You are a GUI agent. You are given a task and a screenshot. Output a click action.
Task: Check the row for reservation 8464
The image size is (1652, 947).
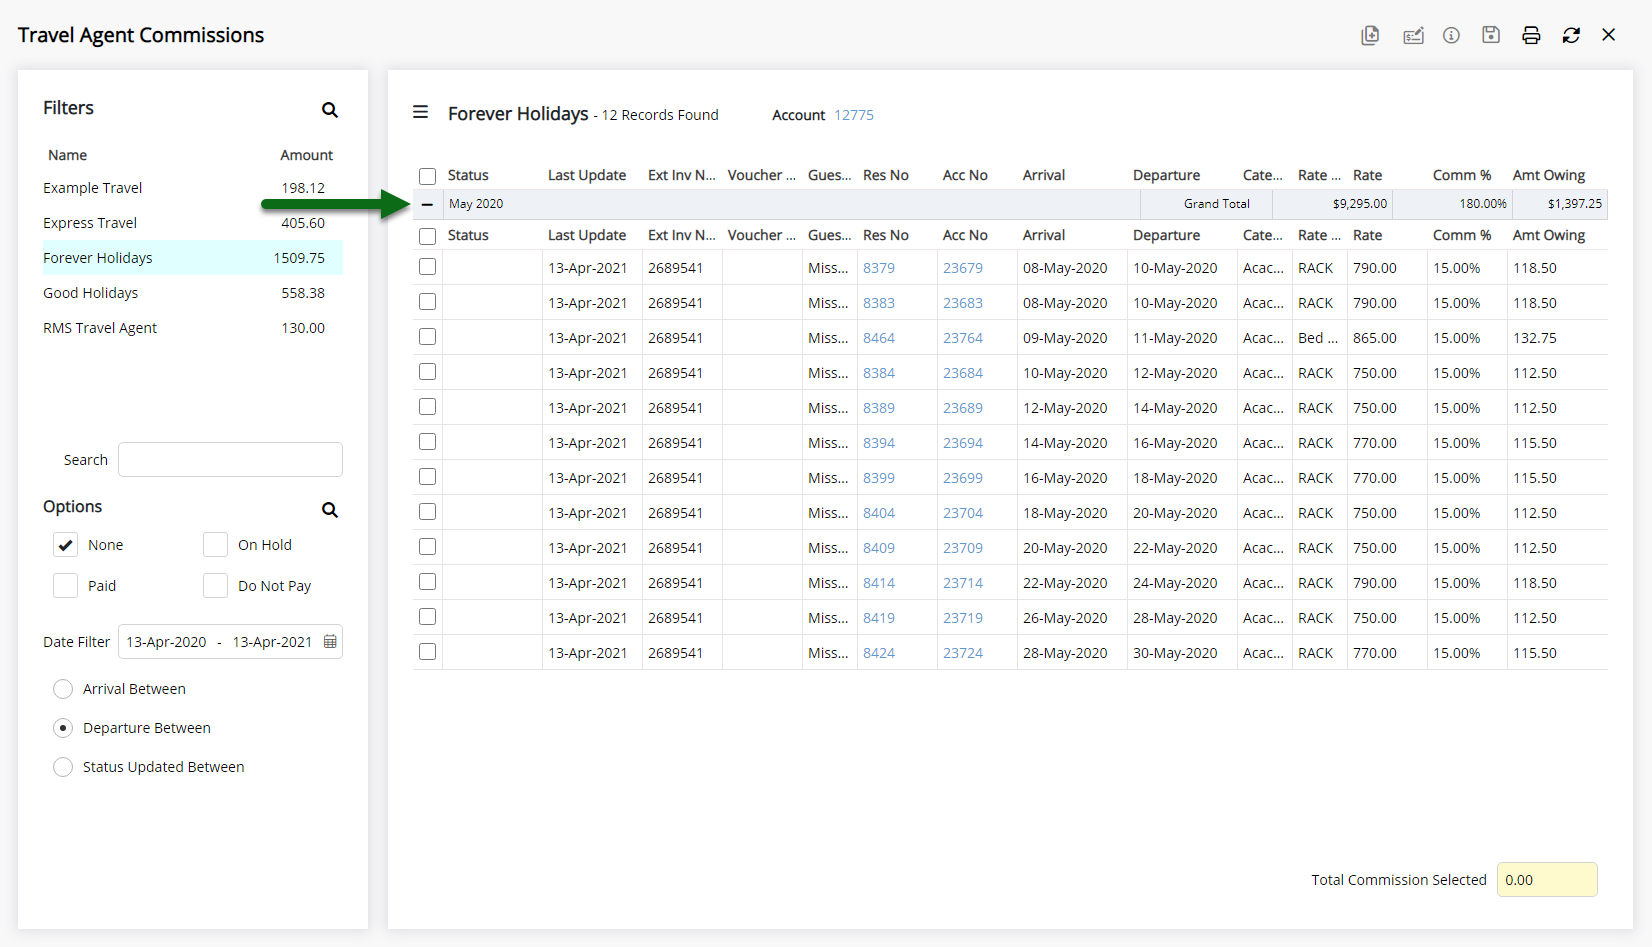pos(428,337)
